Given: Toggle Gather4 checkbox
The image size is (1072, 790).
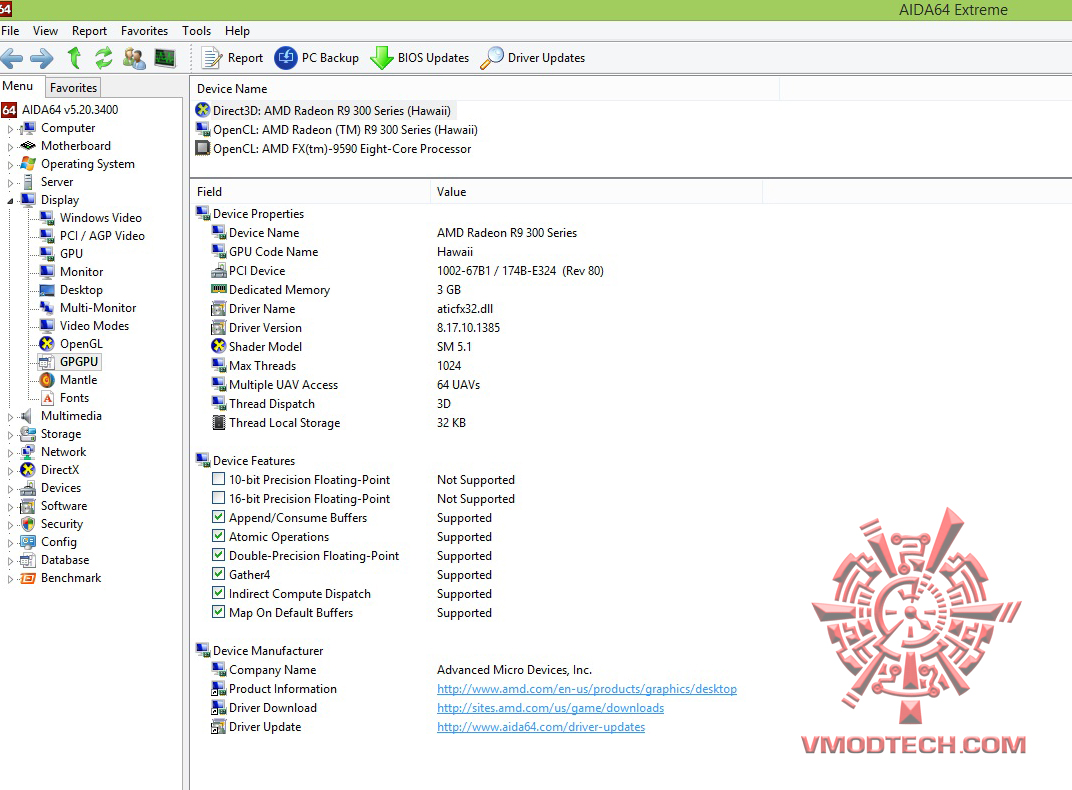Looking at the screenshot, I should coord(218,574).
